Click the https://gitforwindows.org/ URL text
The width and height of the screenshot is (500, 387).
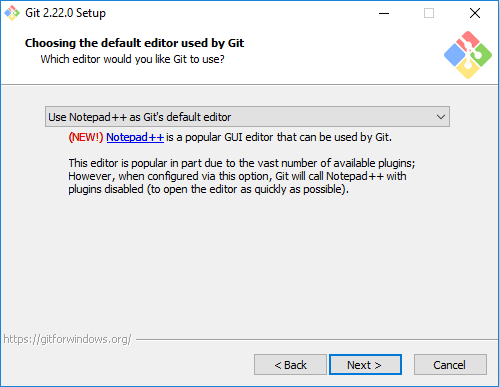[x=67, y=339]
